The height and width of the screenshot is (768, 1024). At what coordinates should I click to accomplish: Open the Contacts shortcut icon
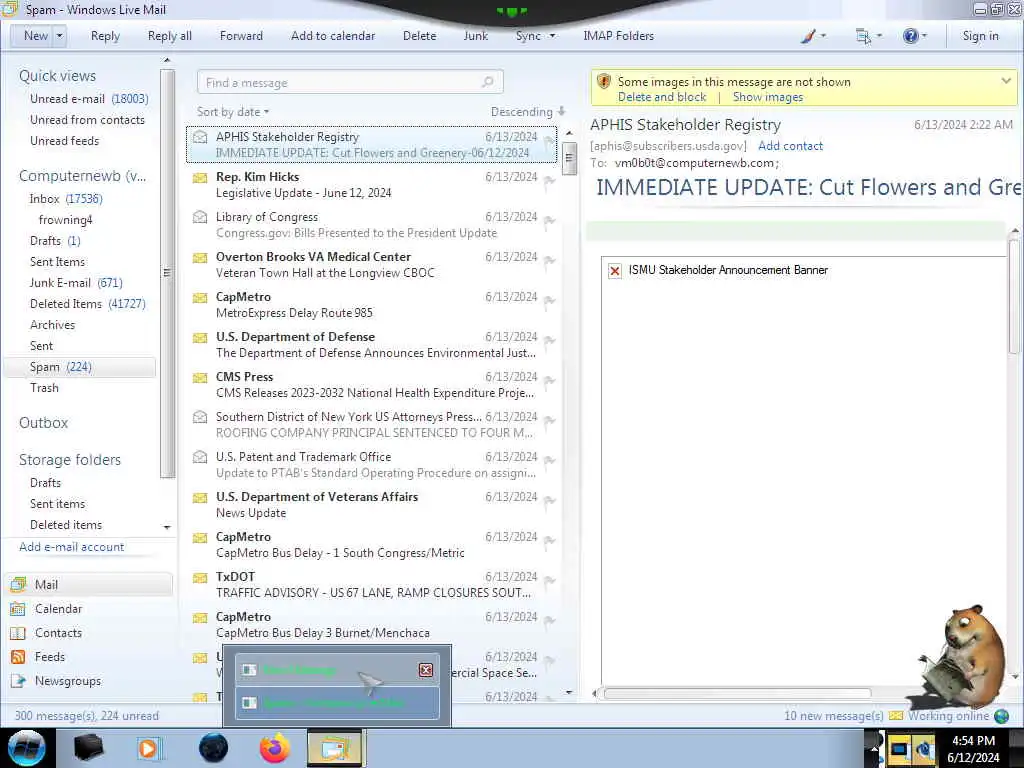coord(18,633)
